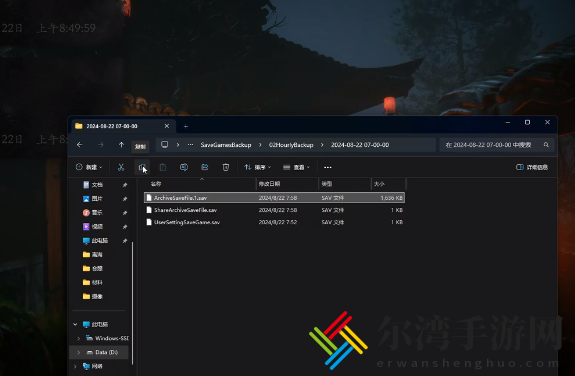Screen dimensions: 575x376
Task: Expand the 网络 (Network) node chevron
Action: tap(75, 366)
